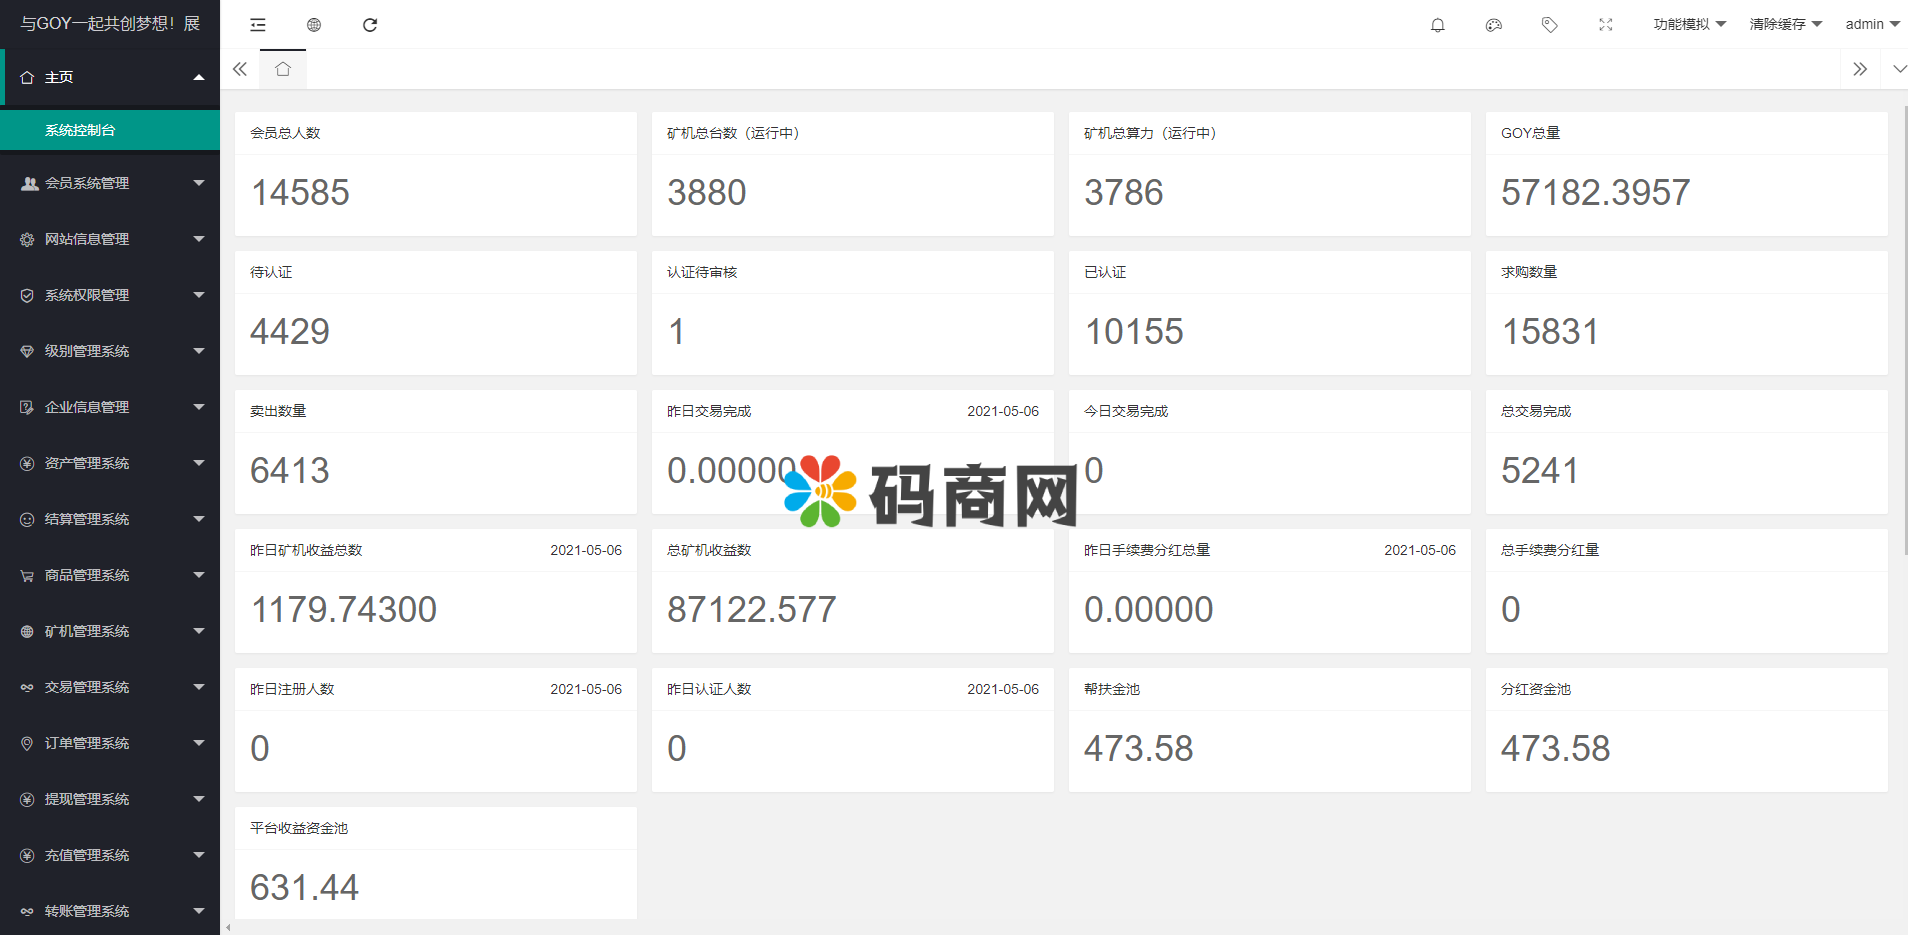1908x935 pixels.
Task: Open the theme palette icon
Action: coord(1493,25)
